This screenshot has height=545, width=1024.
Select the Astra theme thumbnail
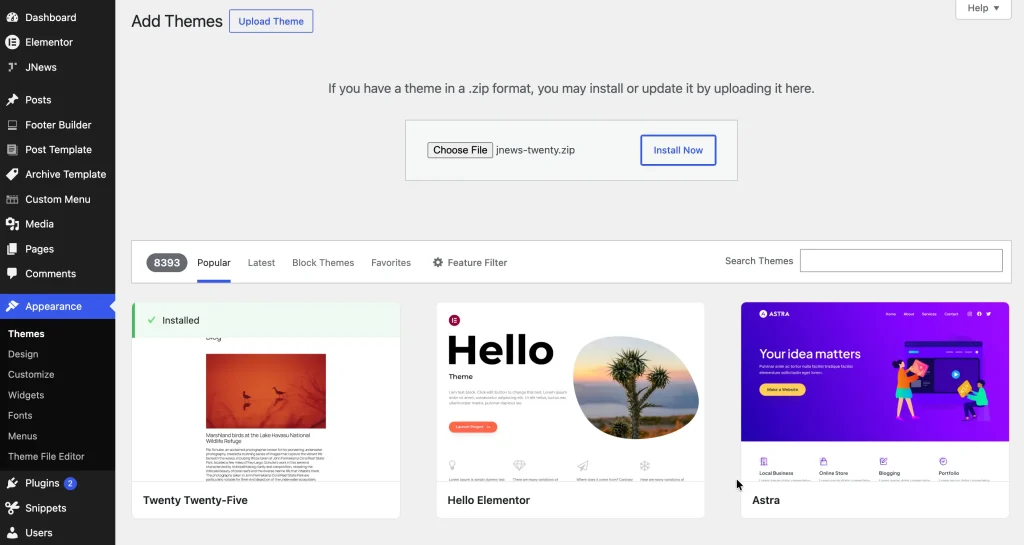874,392
